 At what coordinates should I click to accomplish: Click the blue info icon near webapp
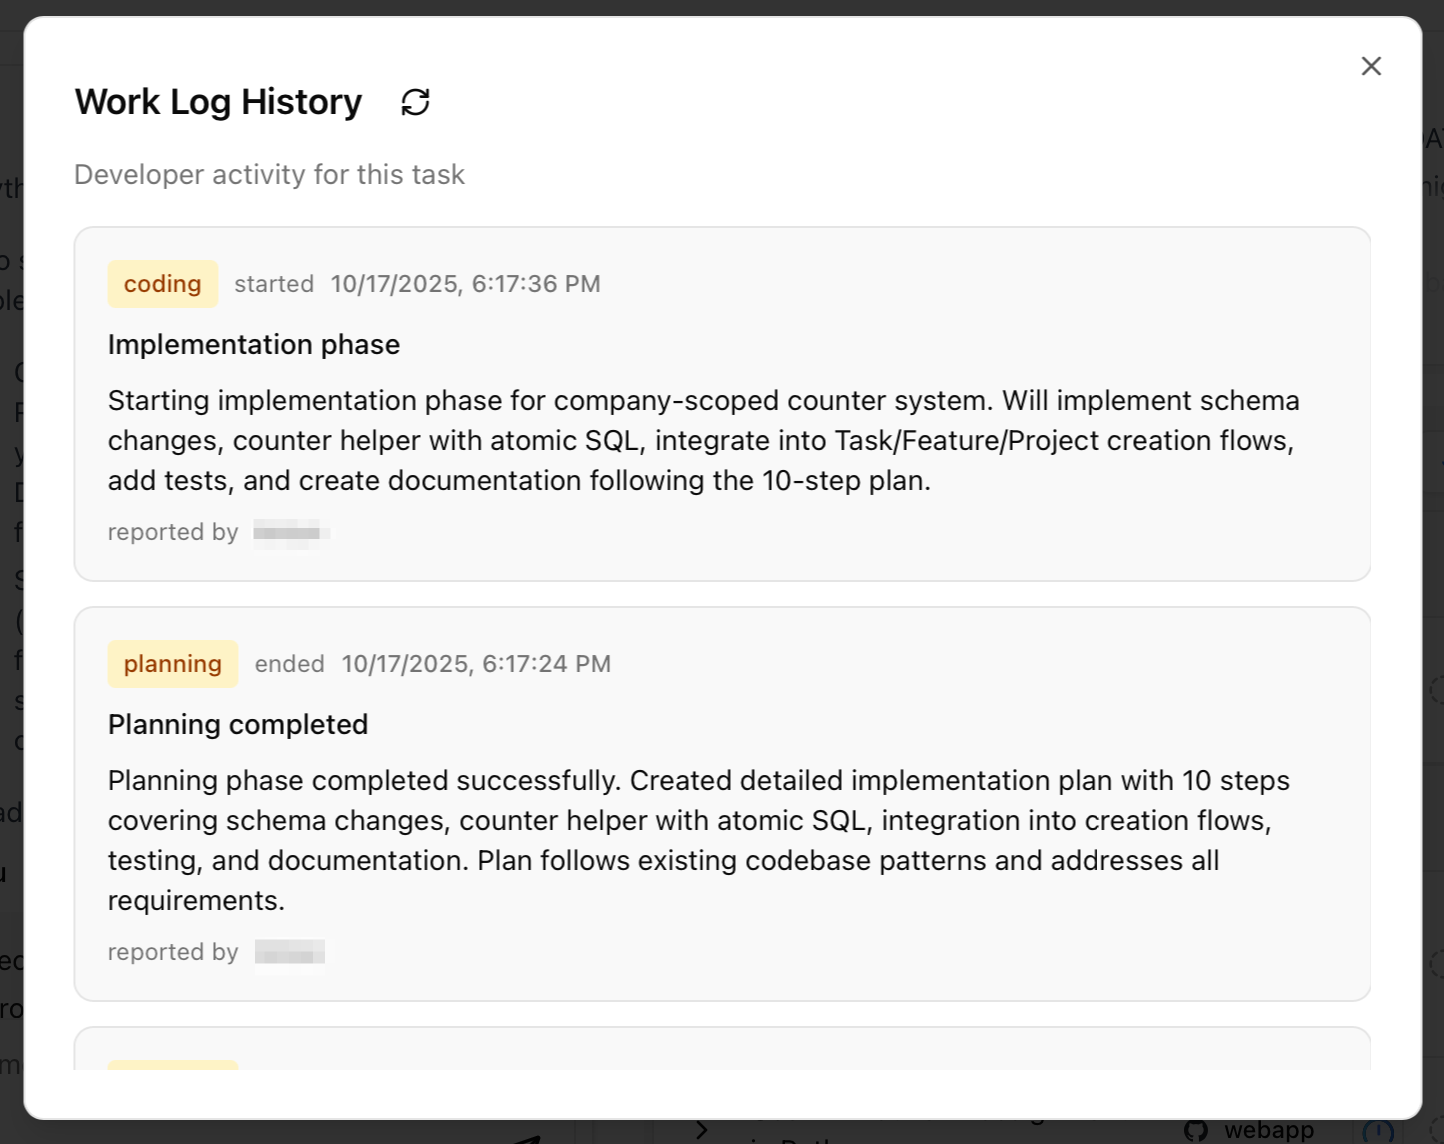tap(1379, 1131)
